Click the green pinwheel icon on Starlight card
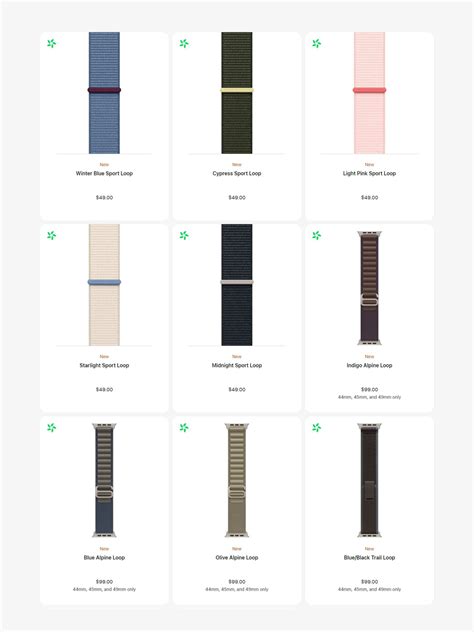The width and height of the screenshot is (474, 632). coord(52,235)
